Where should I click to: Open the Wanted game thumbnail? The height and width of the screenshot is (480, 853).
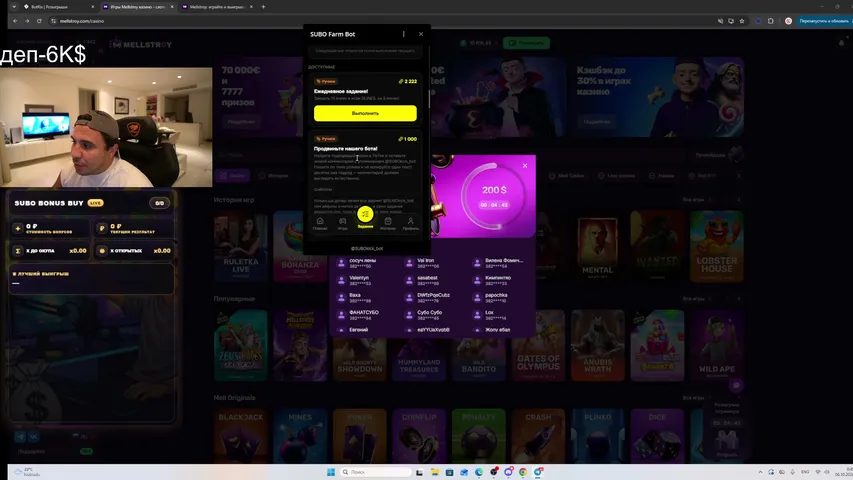click(x=657, y=247)
